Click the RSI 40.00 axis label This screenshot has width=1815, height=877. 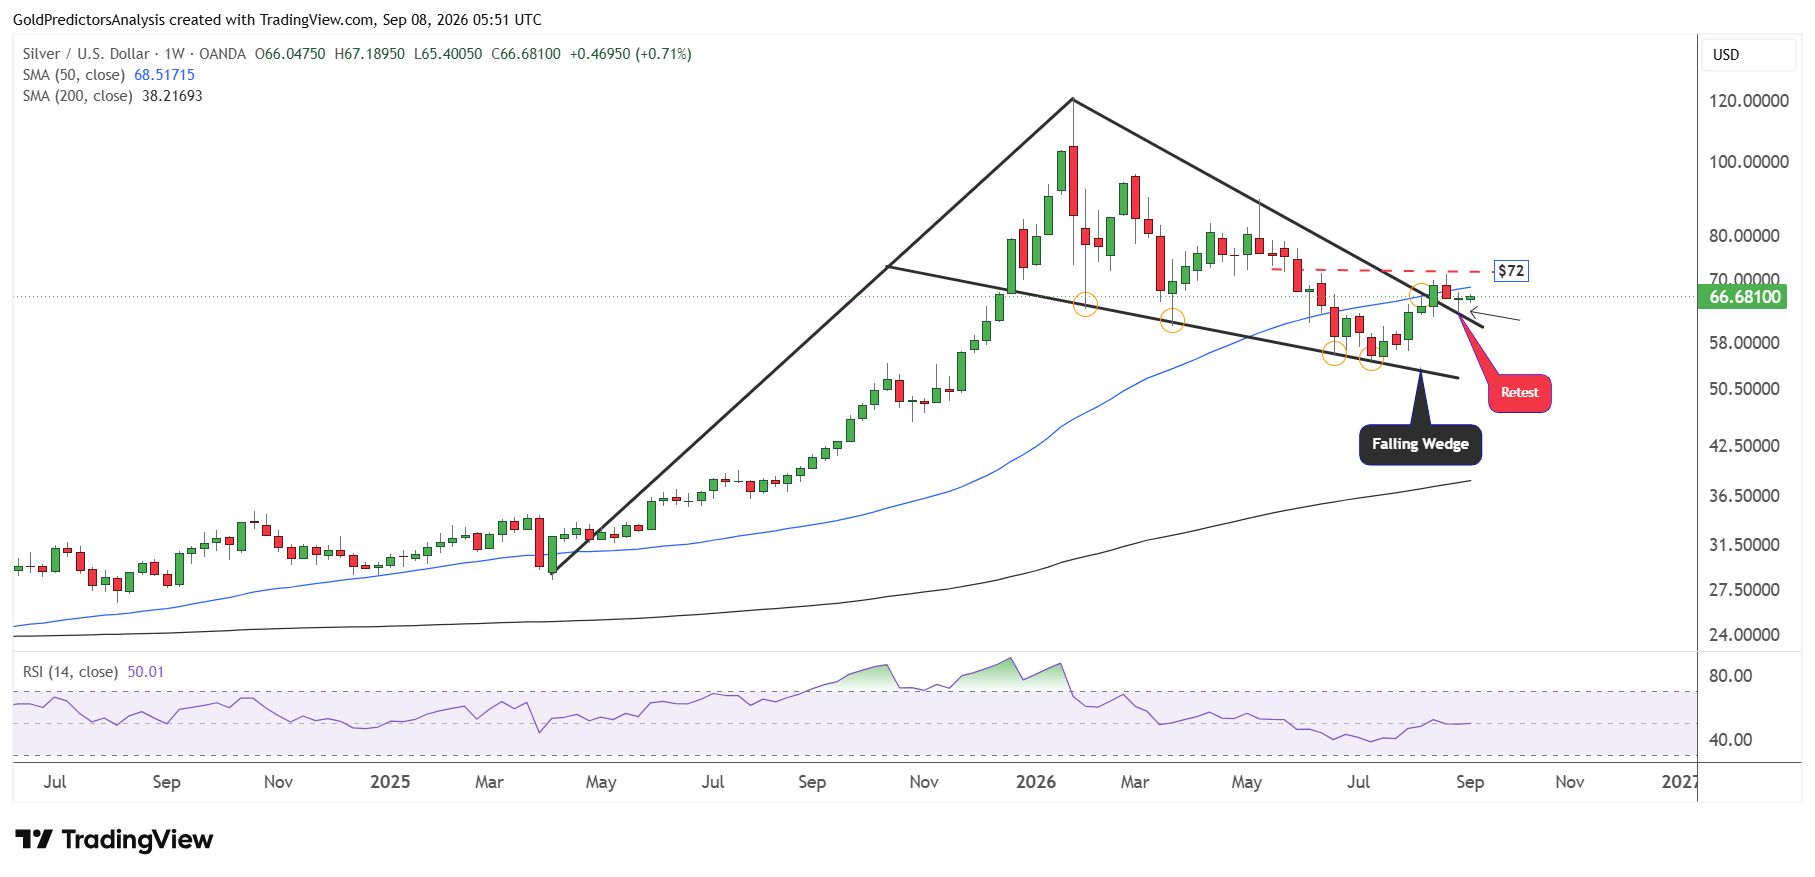pos(1730,740)
